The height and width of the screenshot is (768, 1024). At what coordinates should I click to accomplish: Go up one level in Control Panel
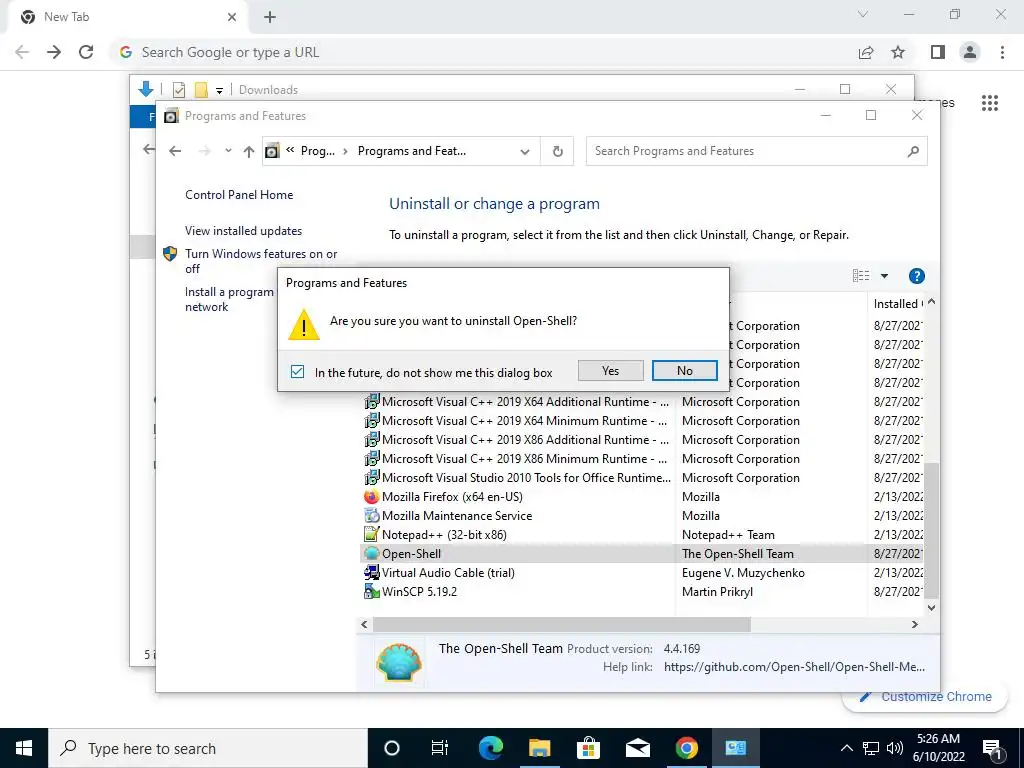tap(249, 152)
